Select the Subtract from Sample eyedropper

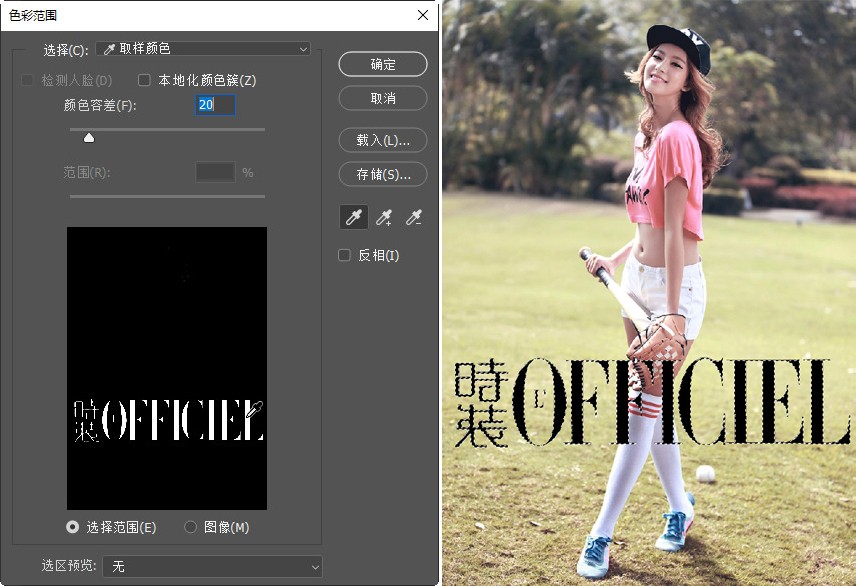(x=413, y=216)
